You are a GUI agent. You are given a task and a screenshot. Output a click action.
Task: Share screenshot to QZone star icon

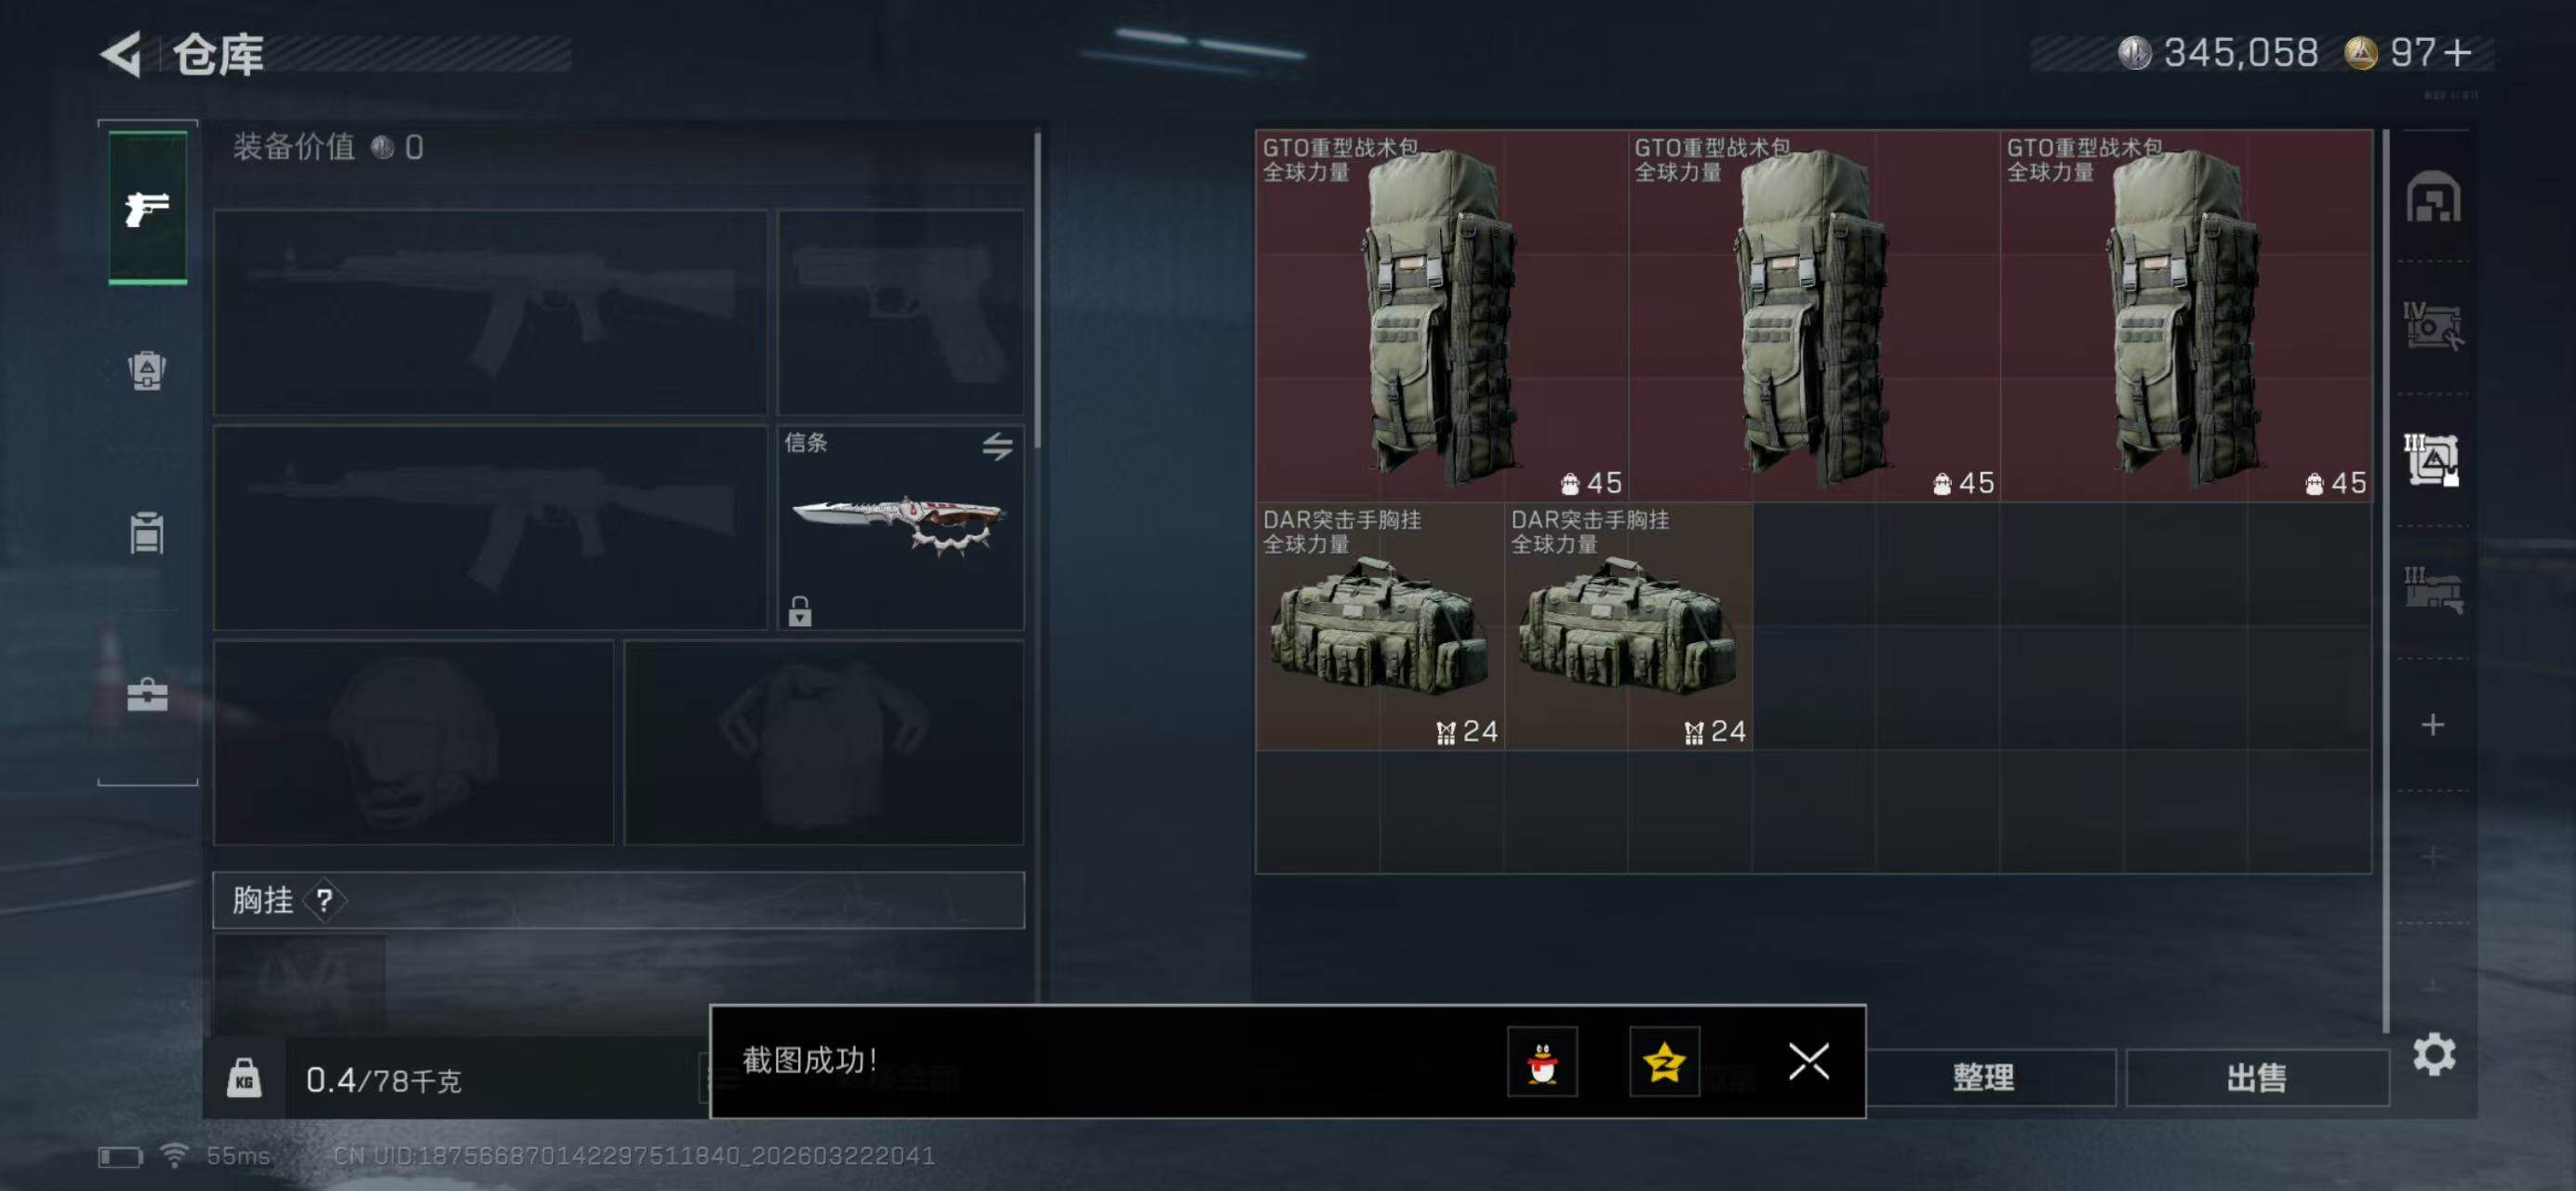tap(1664, 1062)
